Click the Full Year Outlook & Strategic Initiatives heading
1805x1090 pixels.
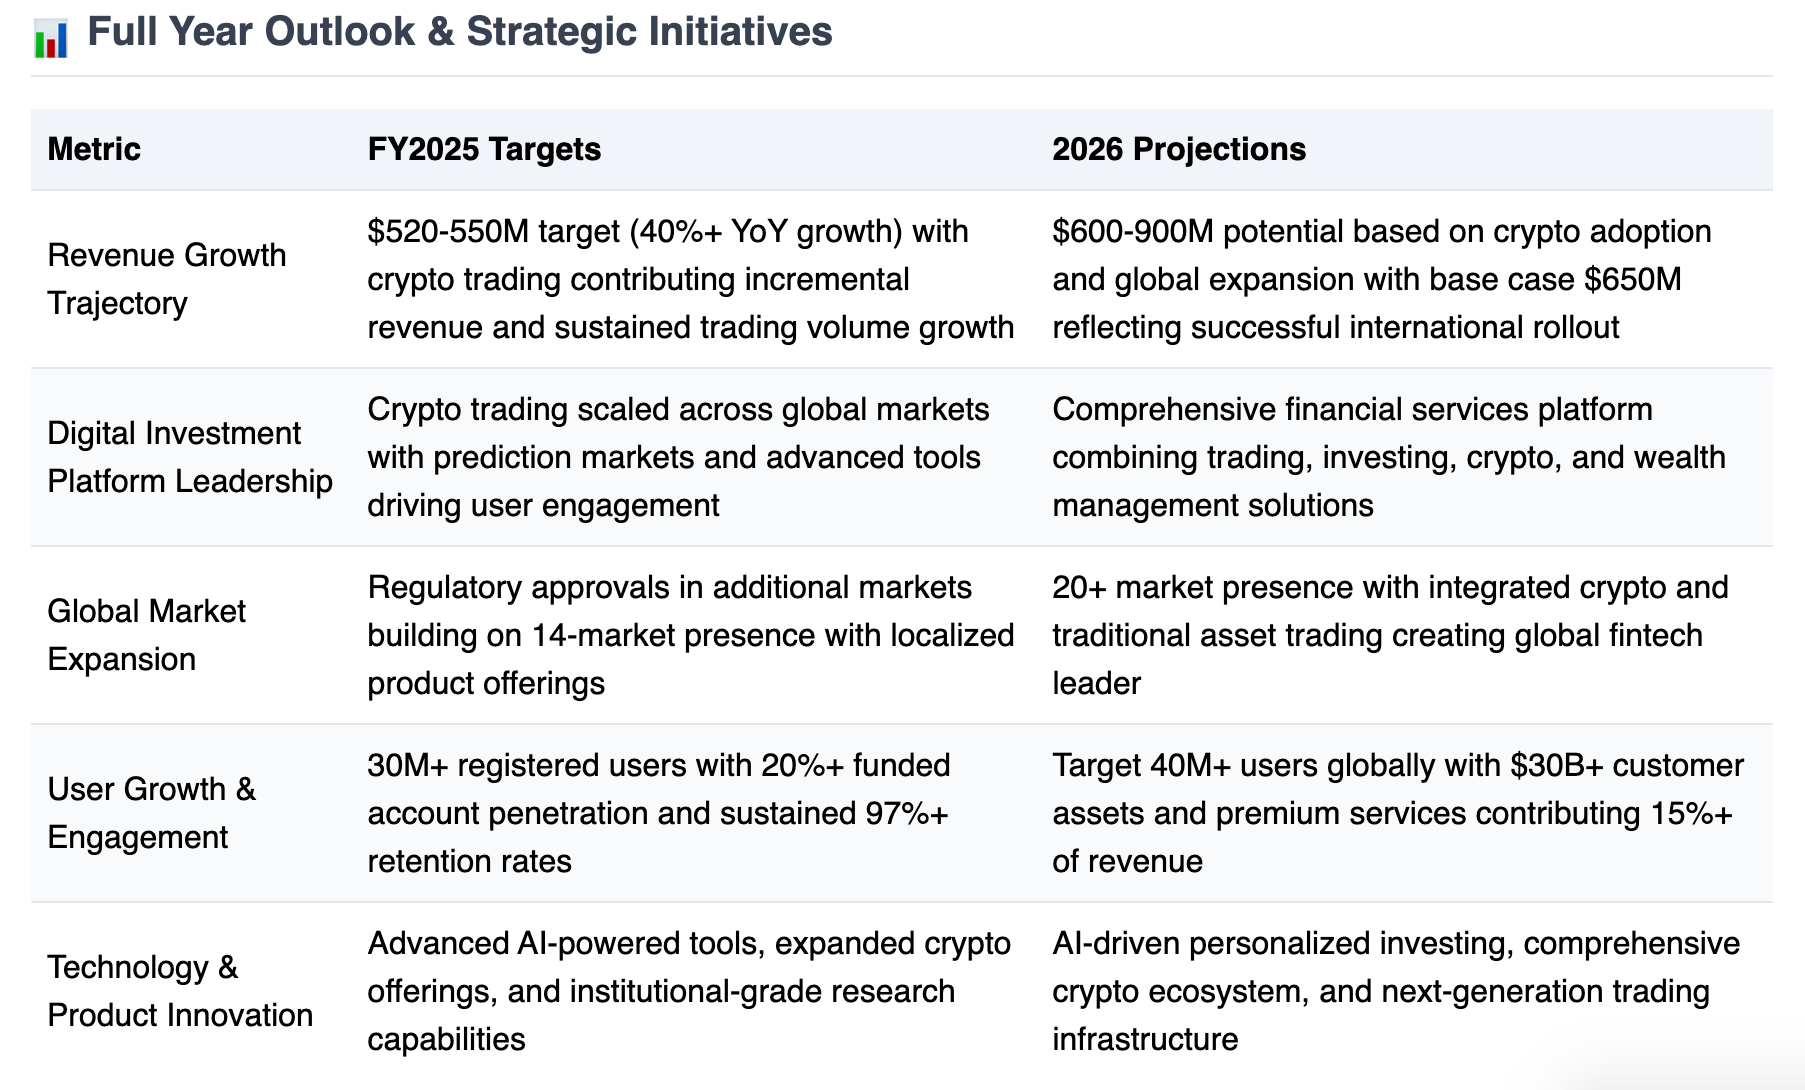460,32
